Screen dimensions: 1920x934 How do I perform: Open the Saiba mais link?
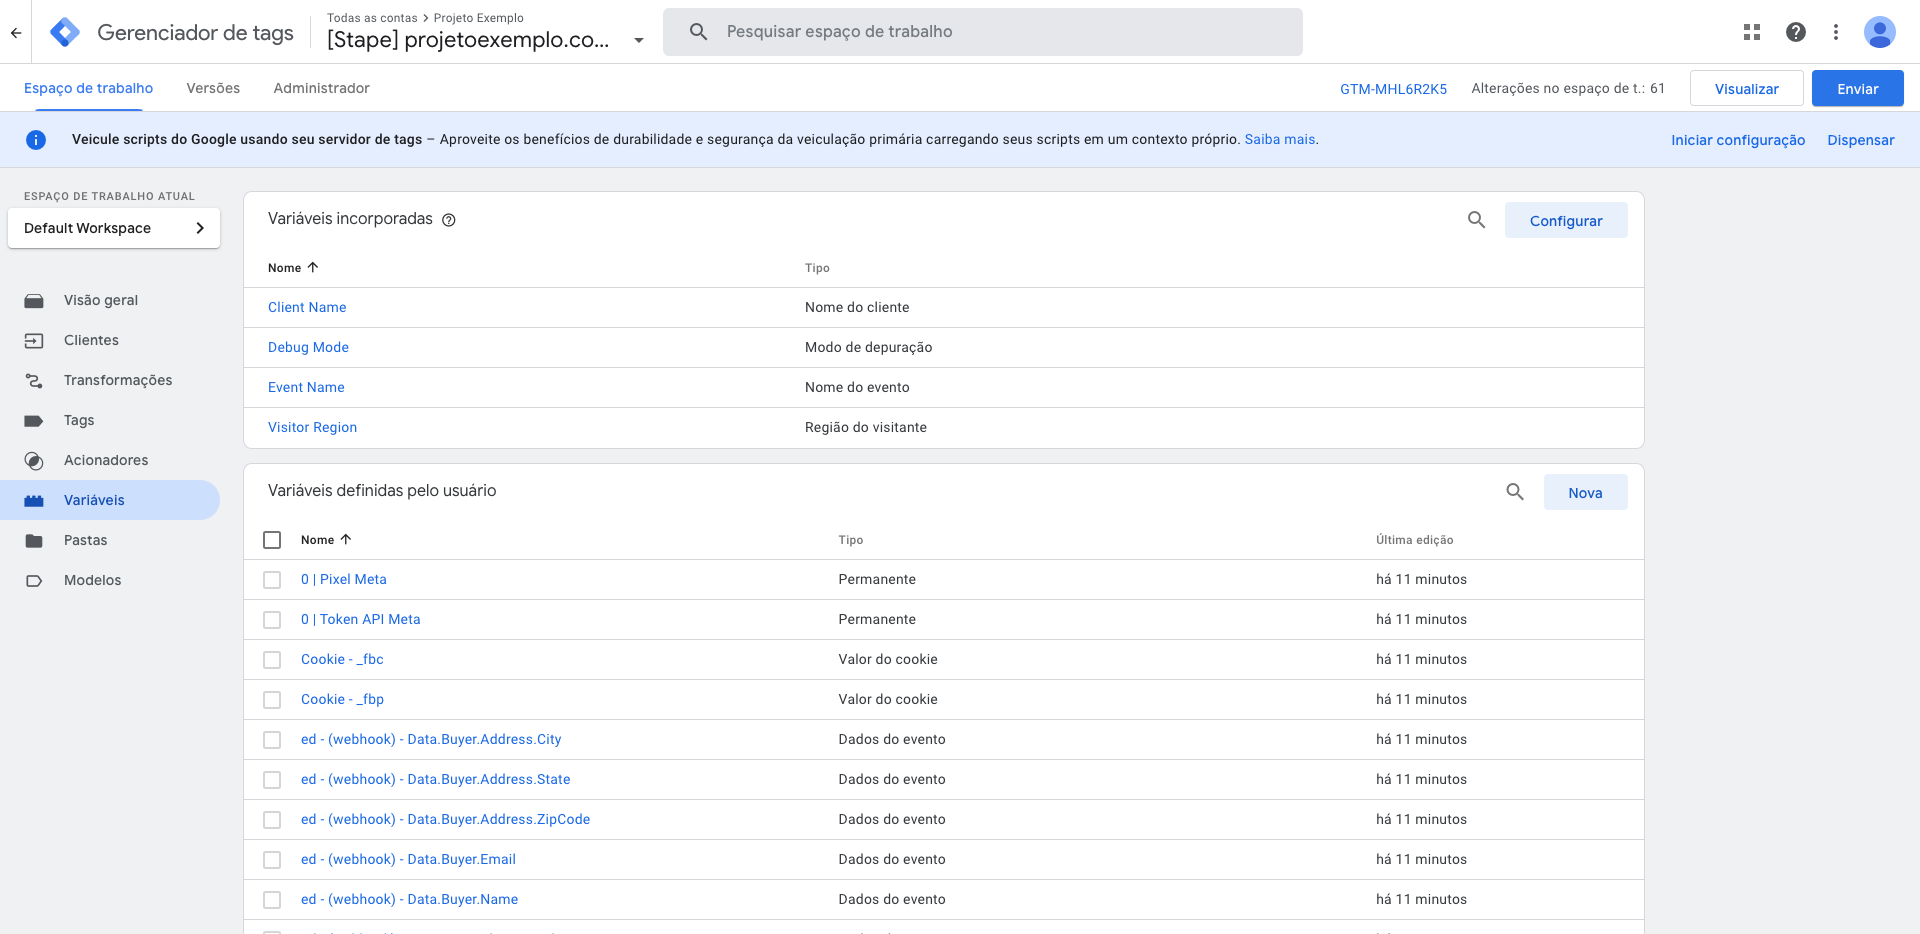pos(1279,139)
